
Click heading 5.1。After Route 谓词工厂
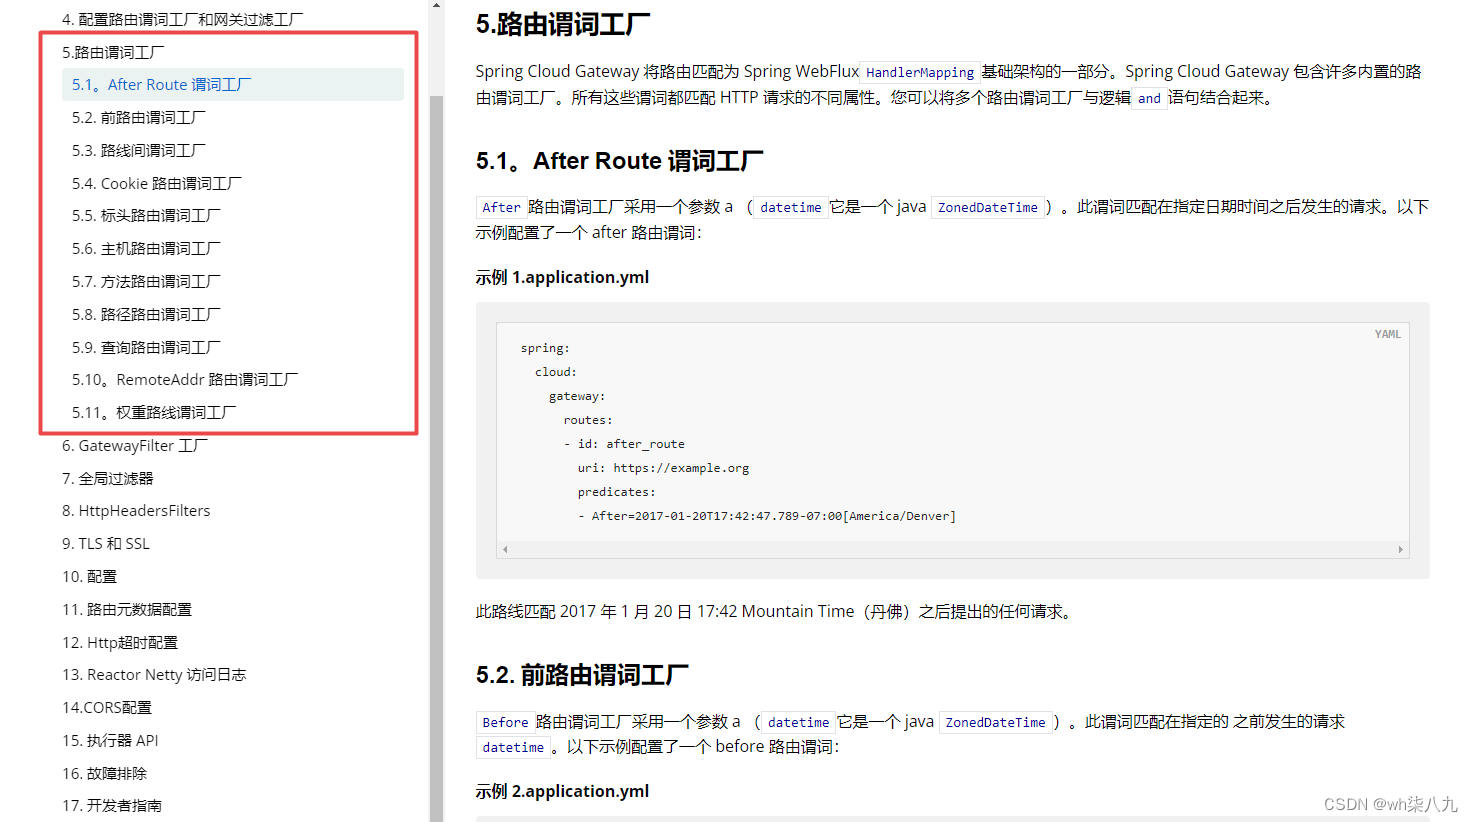(620, 161)
